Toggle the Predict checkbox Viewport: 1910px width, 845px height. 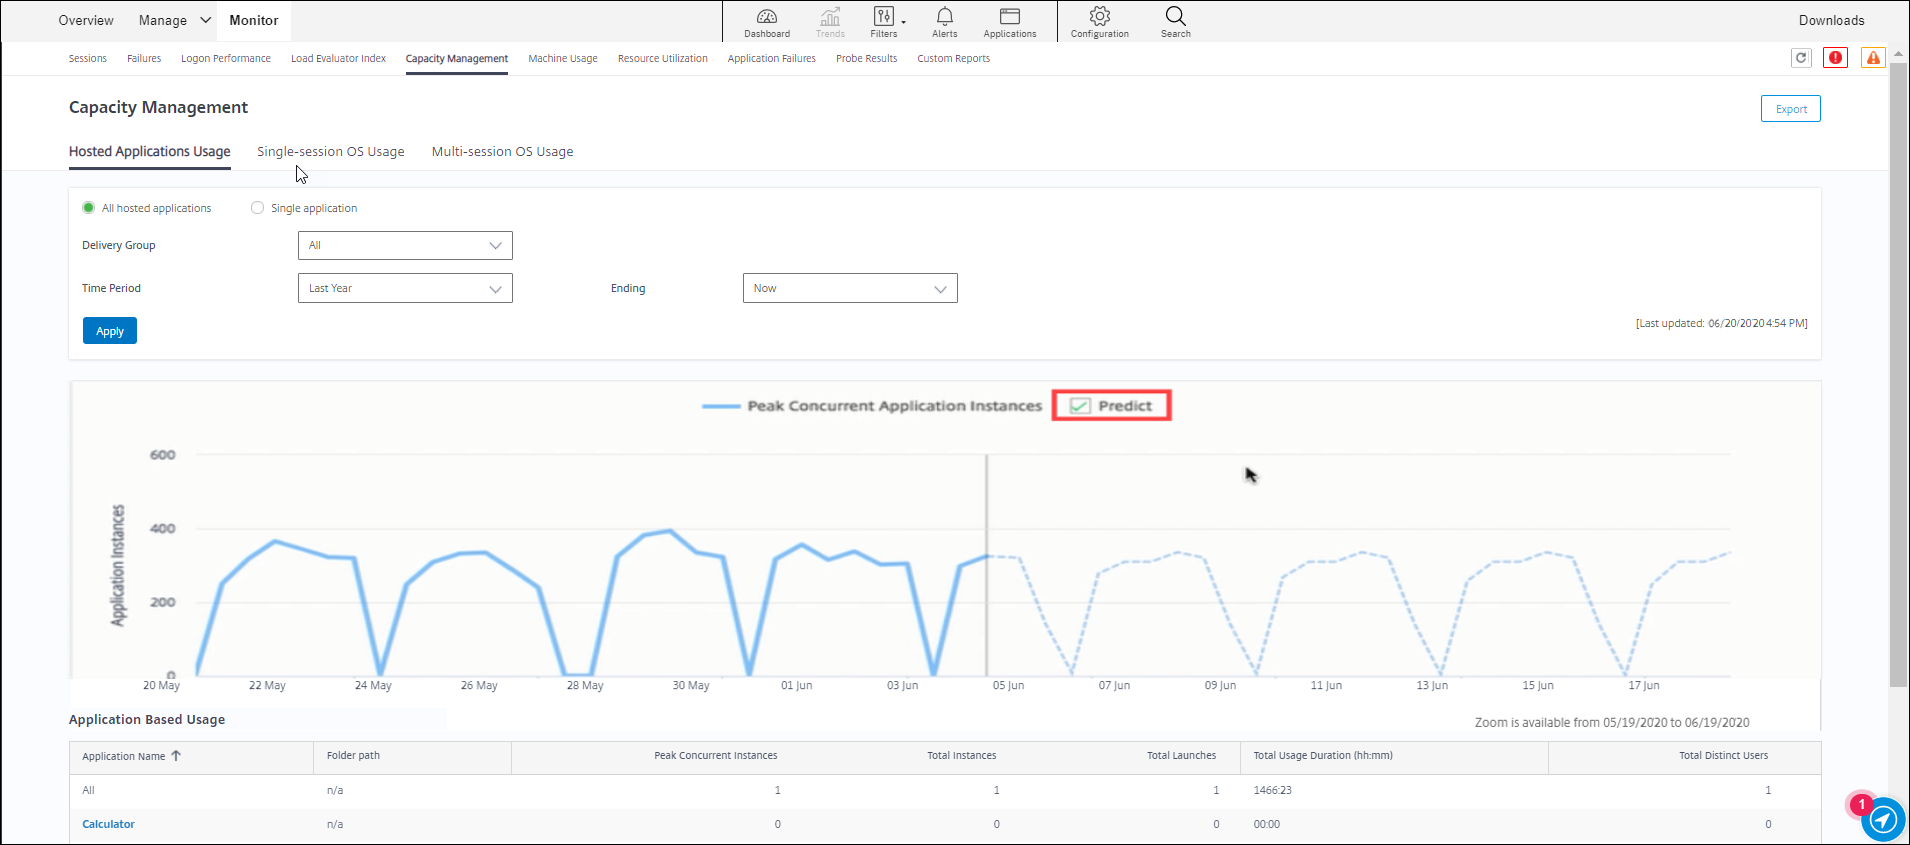click(x=1080, y=406)
